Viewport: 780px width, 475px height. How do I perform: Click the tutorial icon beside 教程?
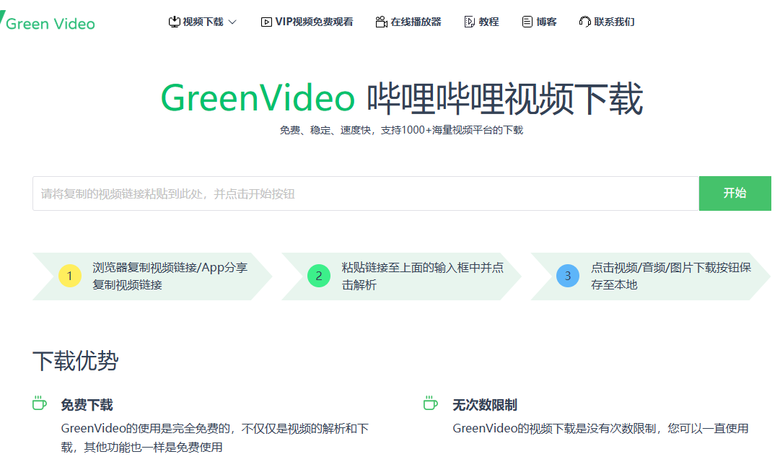(x=470, y=22)
